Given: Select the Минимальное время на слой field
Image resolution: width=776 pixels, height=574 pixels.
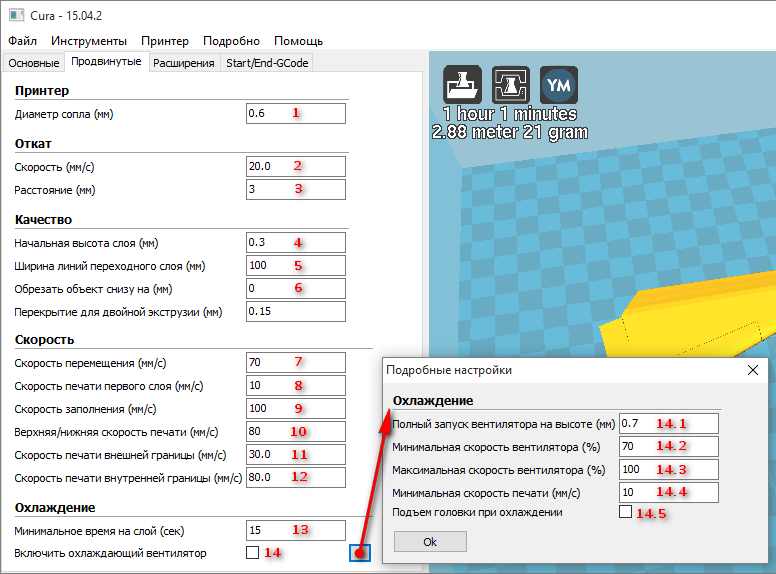Looking at the screenshot, I should point(295,530).
